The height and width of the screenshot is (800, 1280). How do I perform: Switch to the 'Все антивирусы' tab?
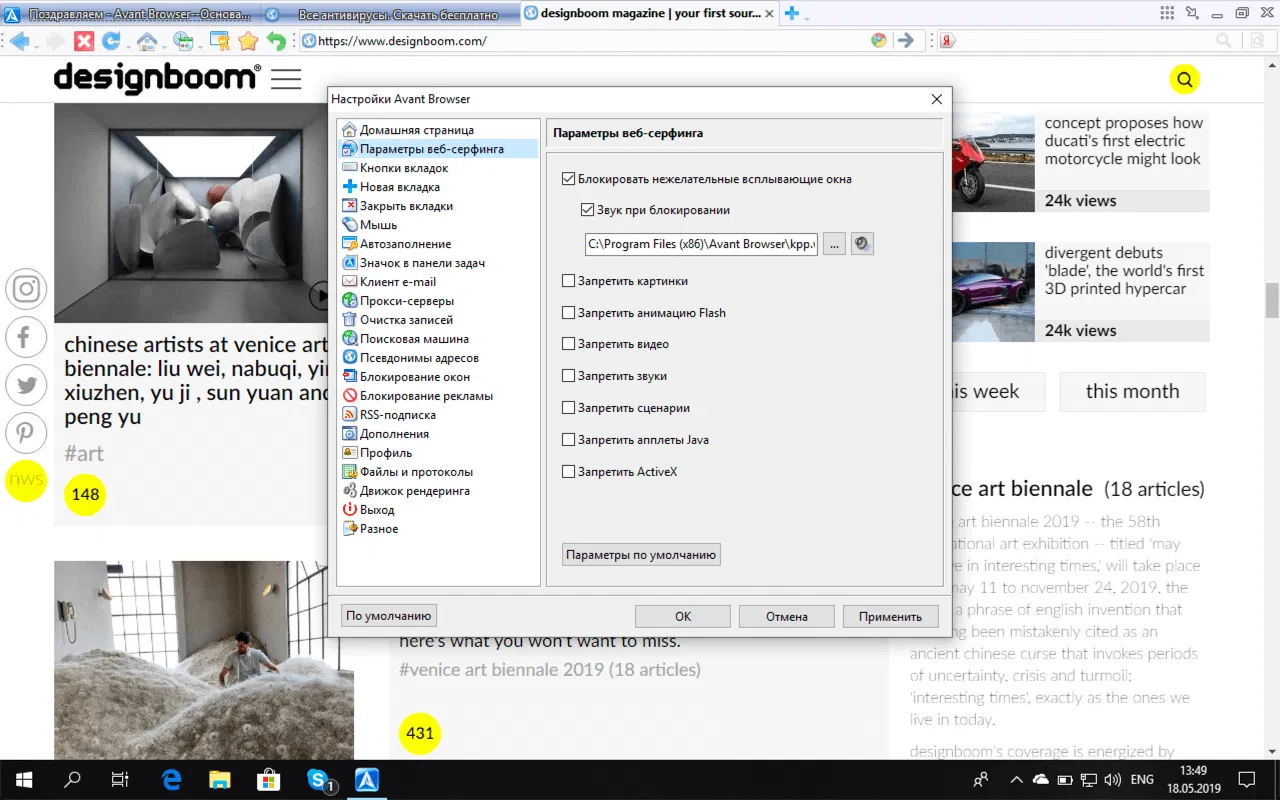(389, 14)
